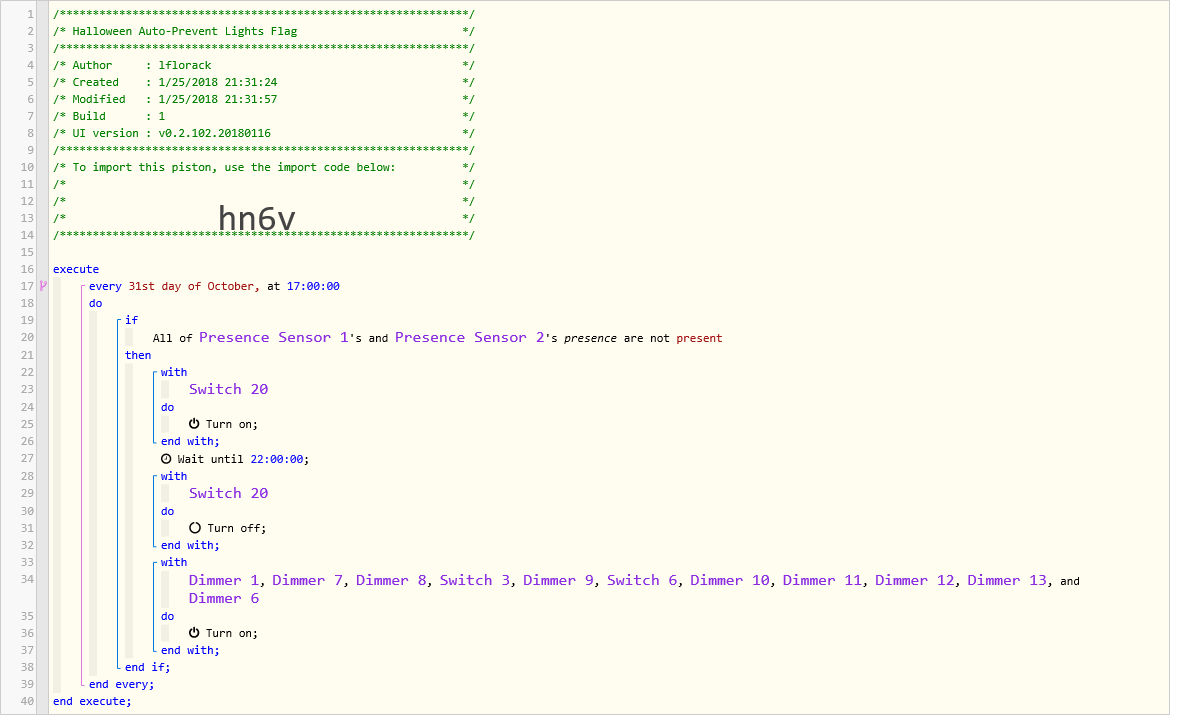Click Switch 6 in device list

coord(642,582)
